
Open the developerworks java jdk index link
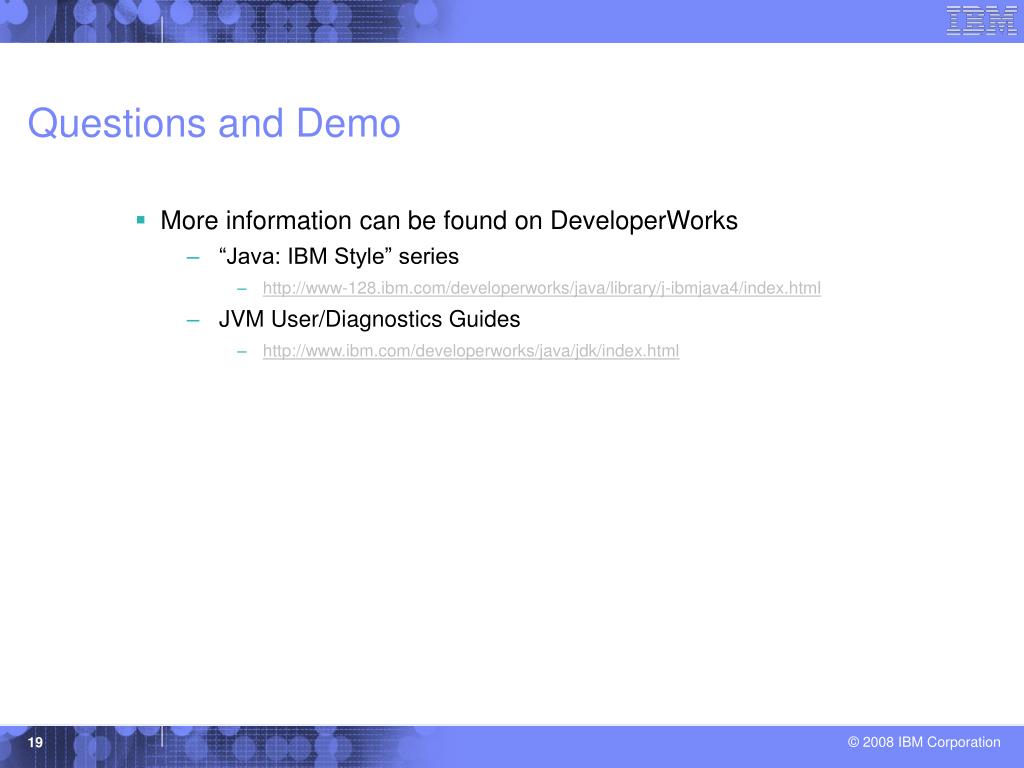click(471, 351)
